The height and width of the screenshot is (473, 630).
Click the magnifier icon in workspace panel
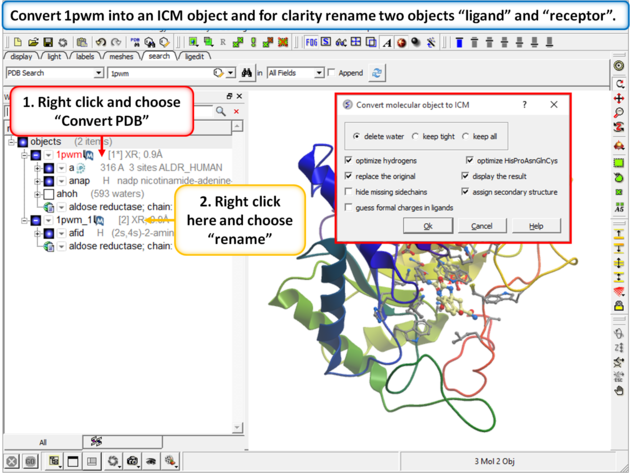tap(221, 111)
